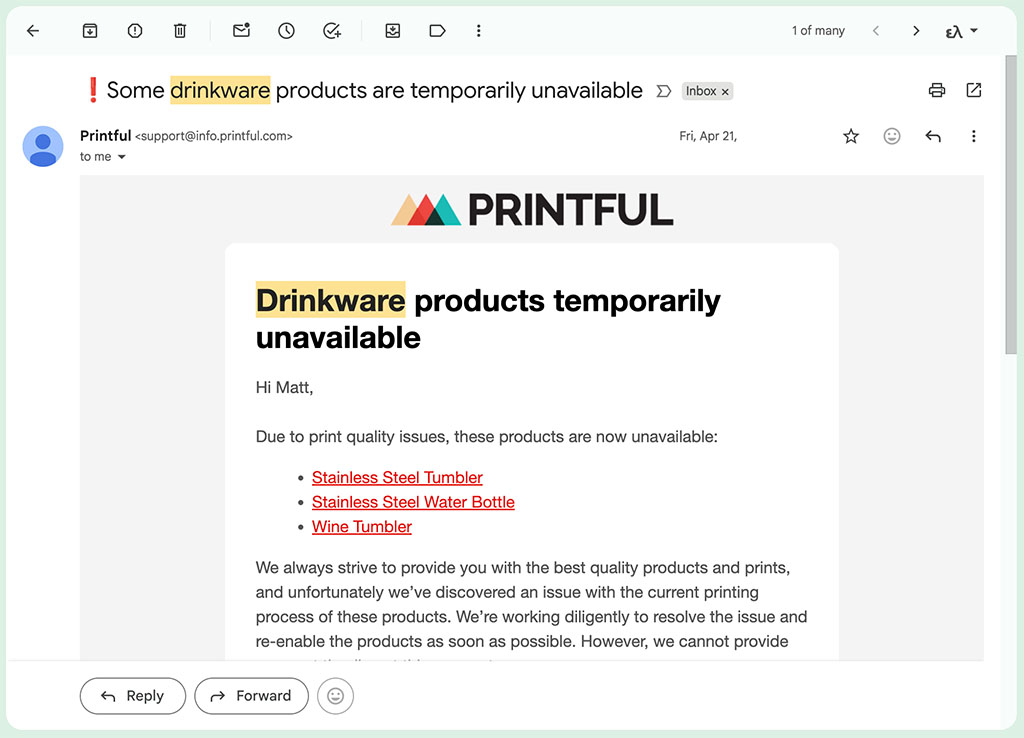Viewport: 1024px width, 738px height.
Task: Delete the Printful email
Action: pos(180,30)
